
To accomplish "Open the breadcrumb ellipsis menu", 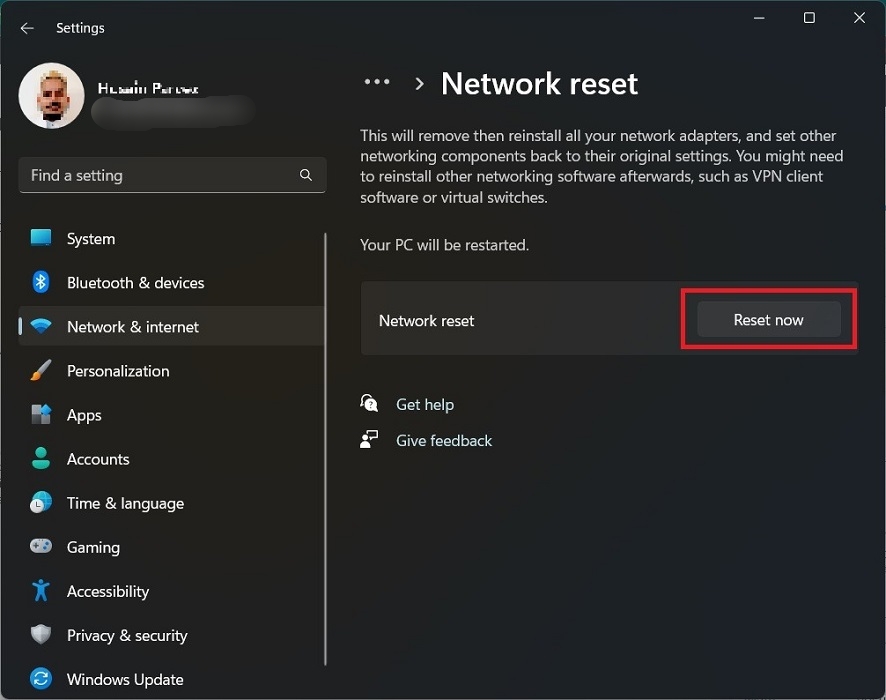I will pos(376,83).
